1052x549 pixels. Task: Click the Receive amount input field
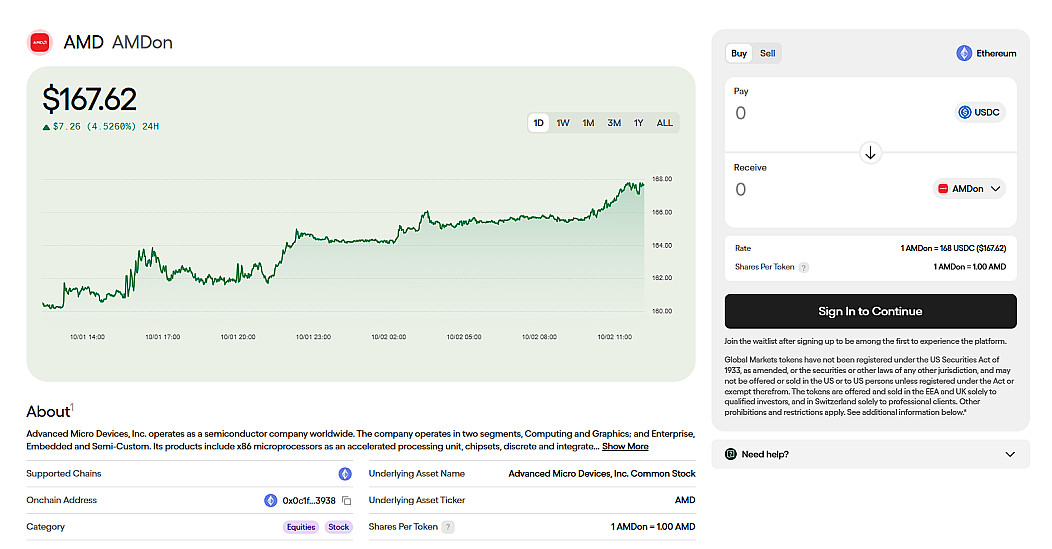click(x=830, y=189)
